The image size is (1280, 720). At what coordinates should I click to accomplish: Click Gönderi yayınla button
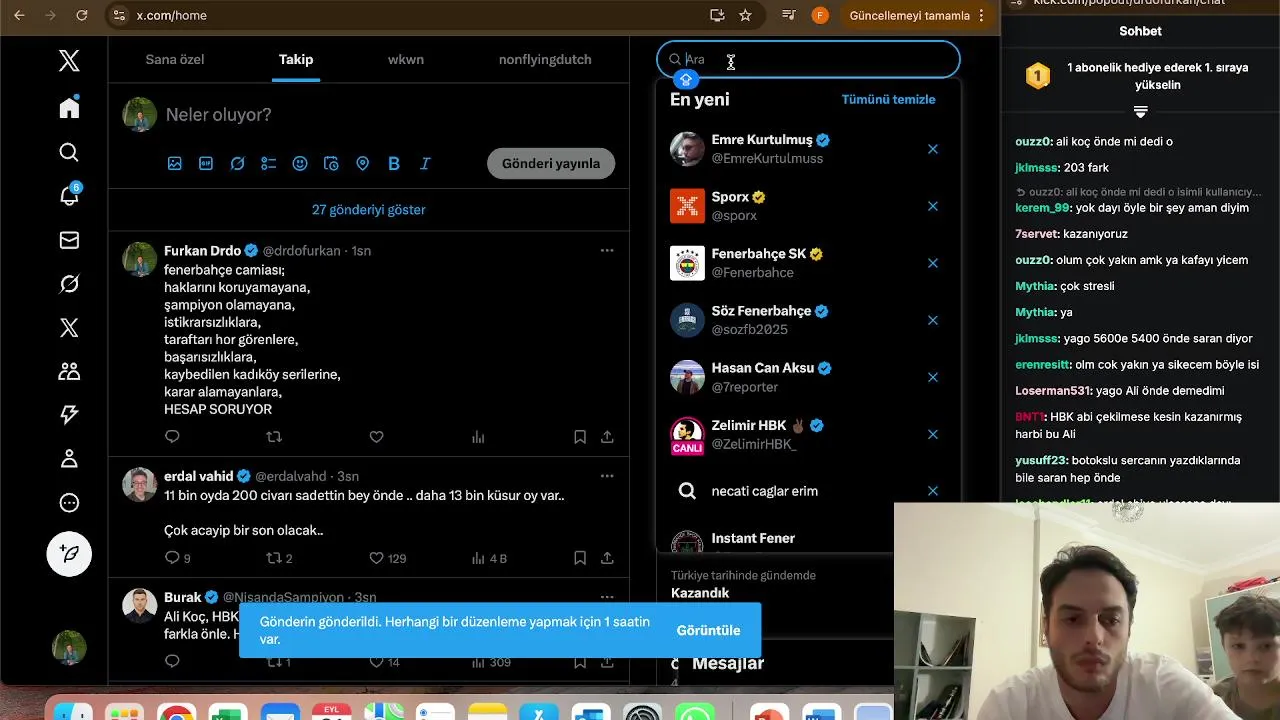tap(551, 163)
